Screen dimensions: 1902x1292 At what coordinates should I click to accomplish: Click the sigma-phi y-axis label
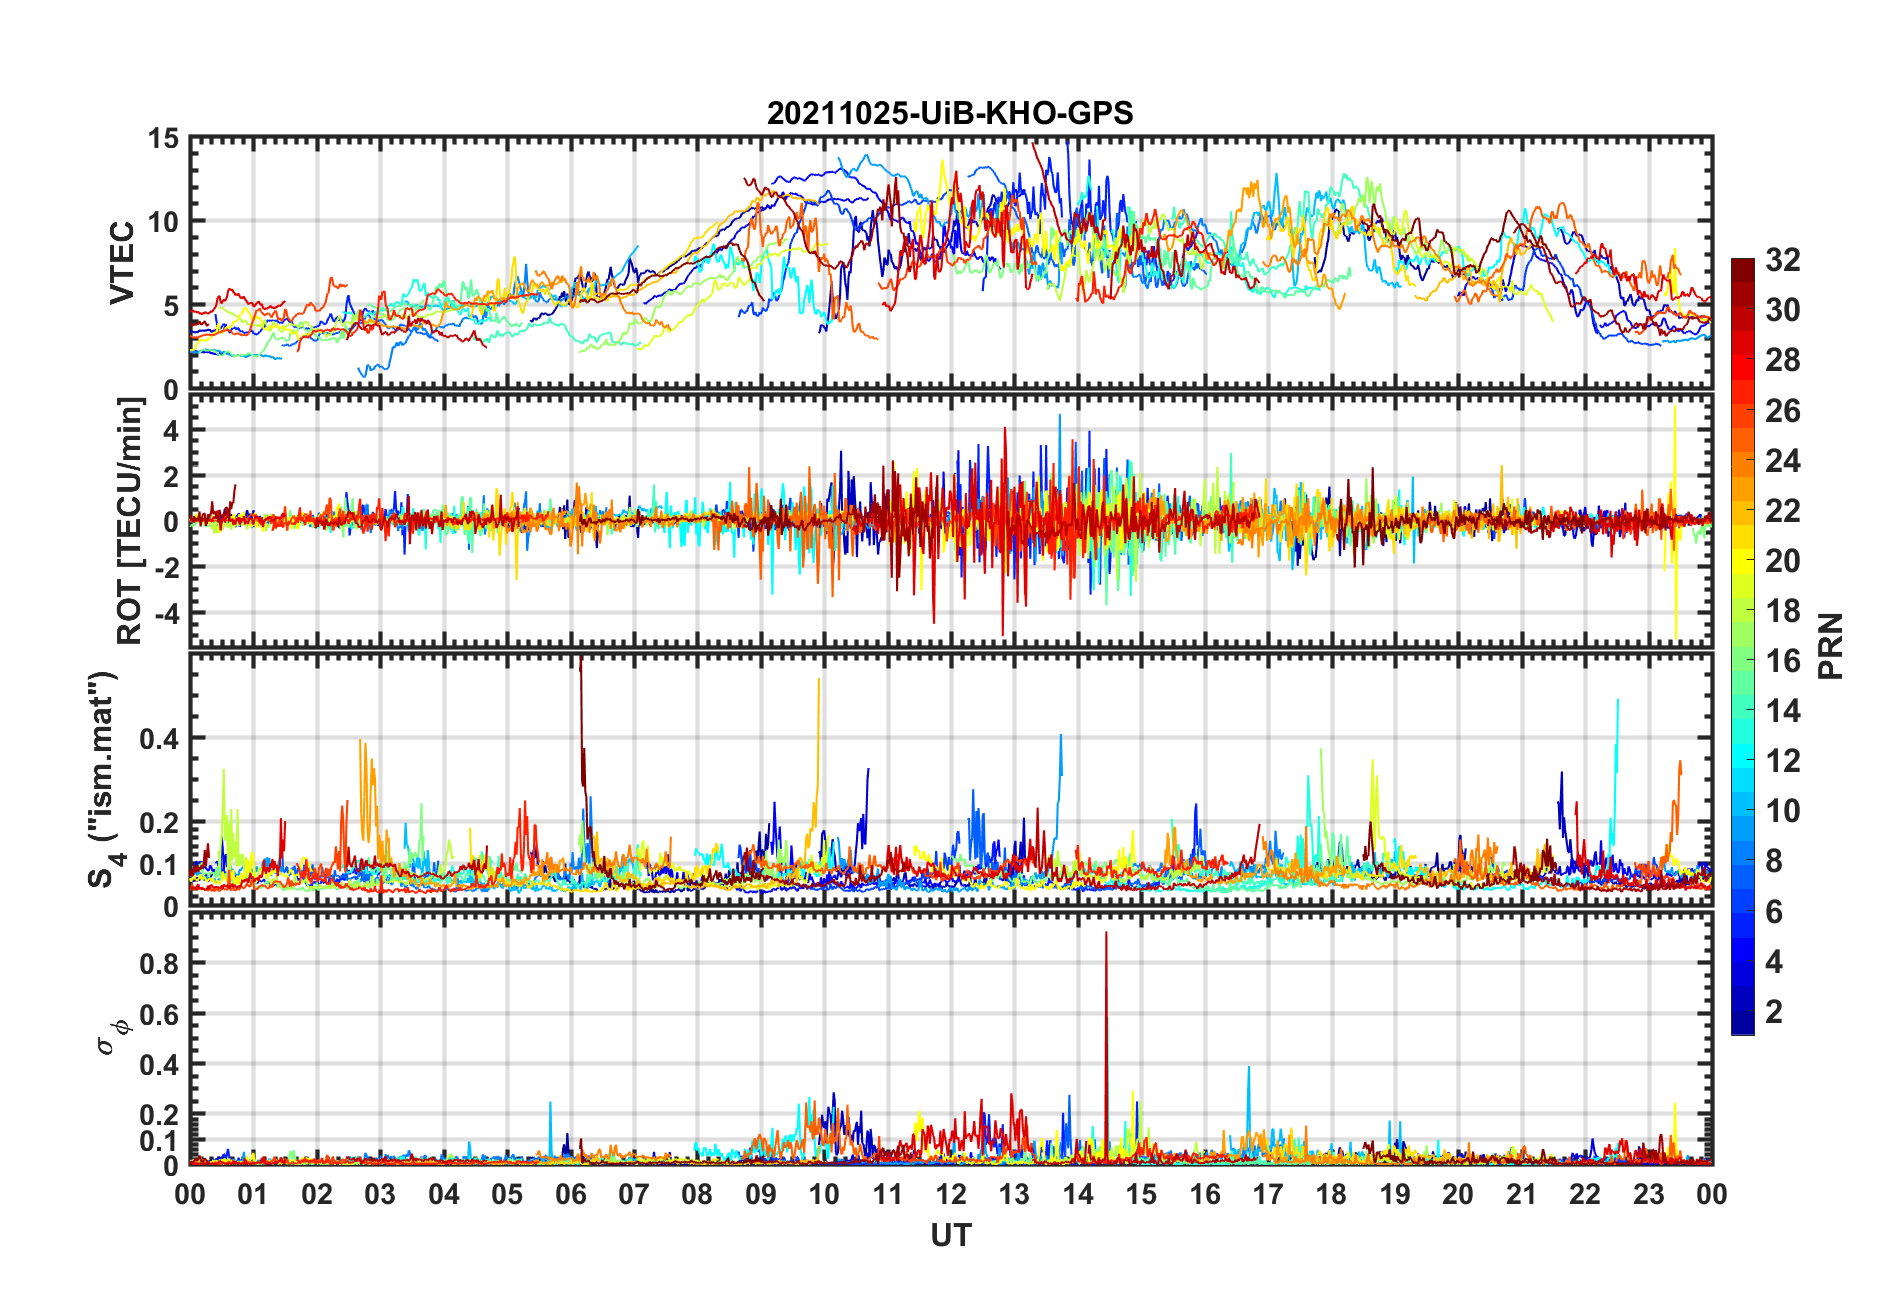[x=110, y=1036]
